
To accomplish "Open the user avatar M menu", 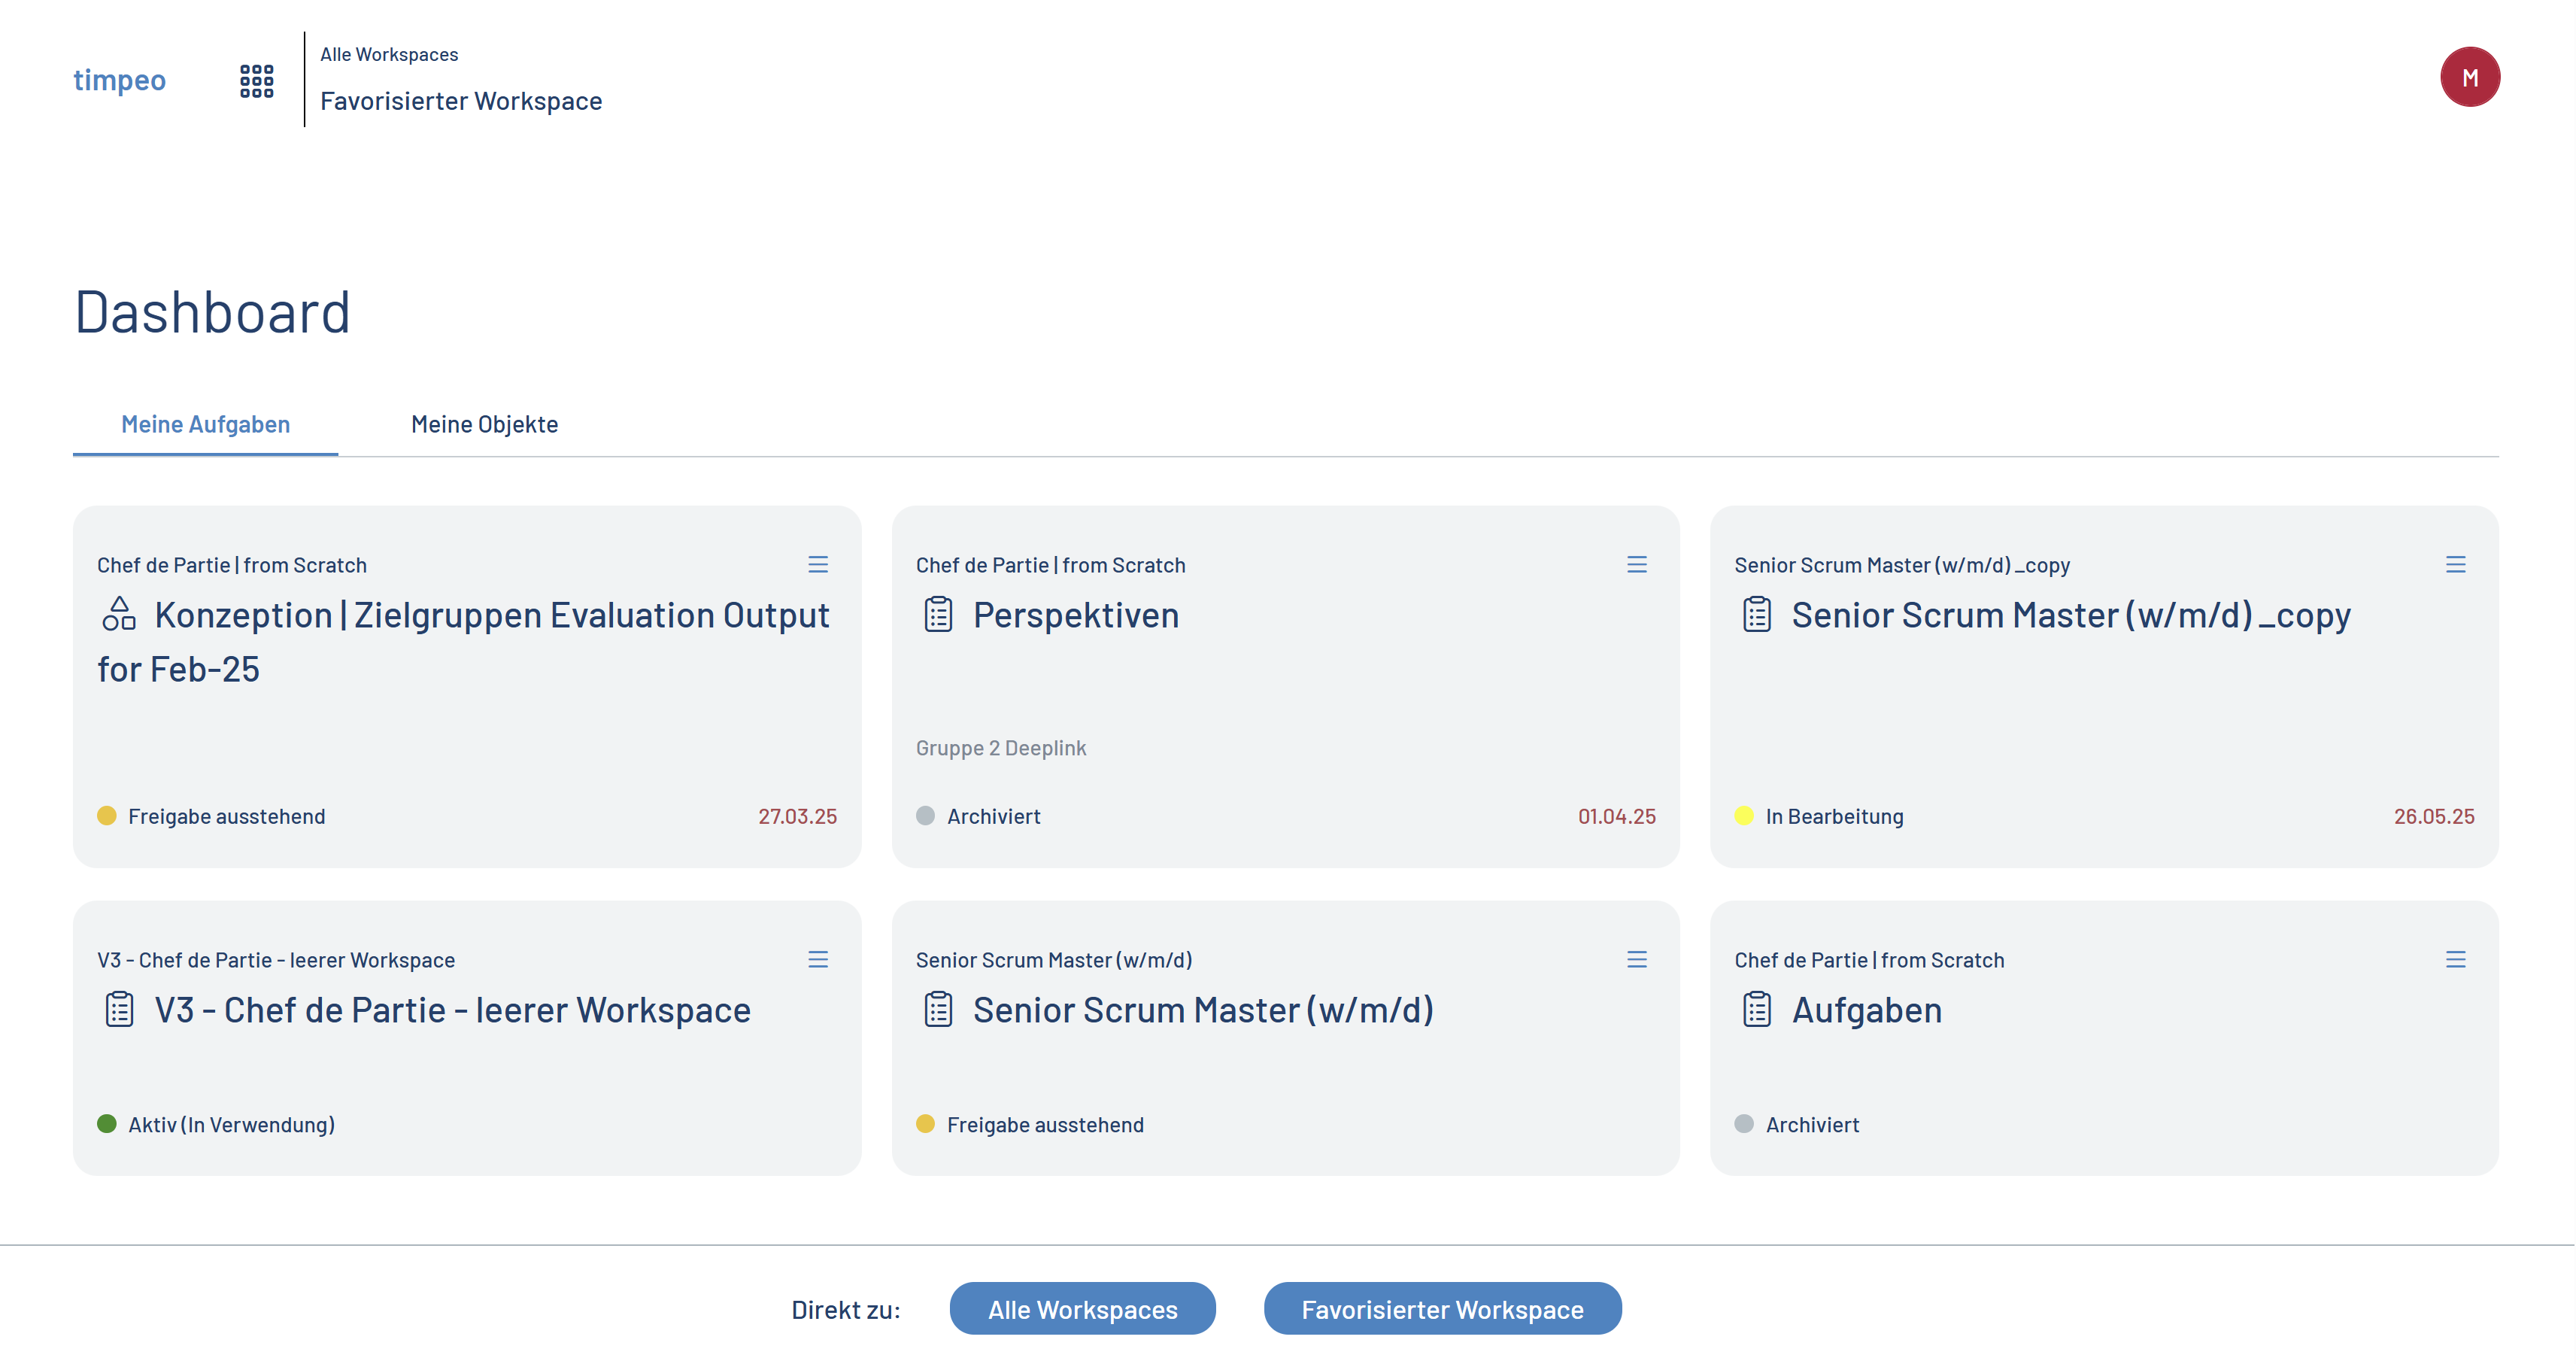I will tap(2469, 77).
